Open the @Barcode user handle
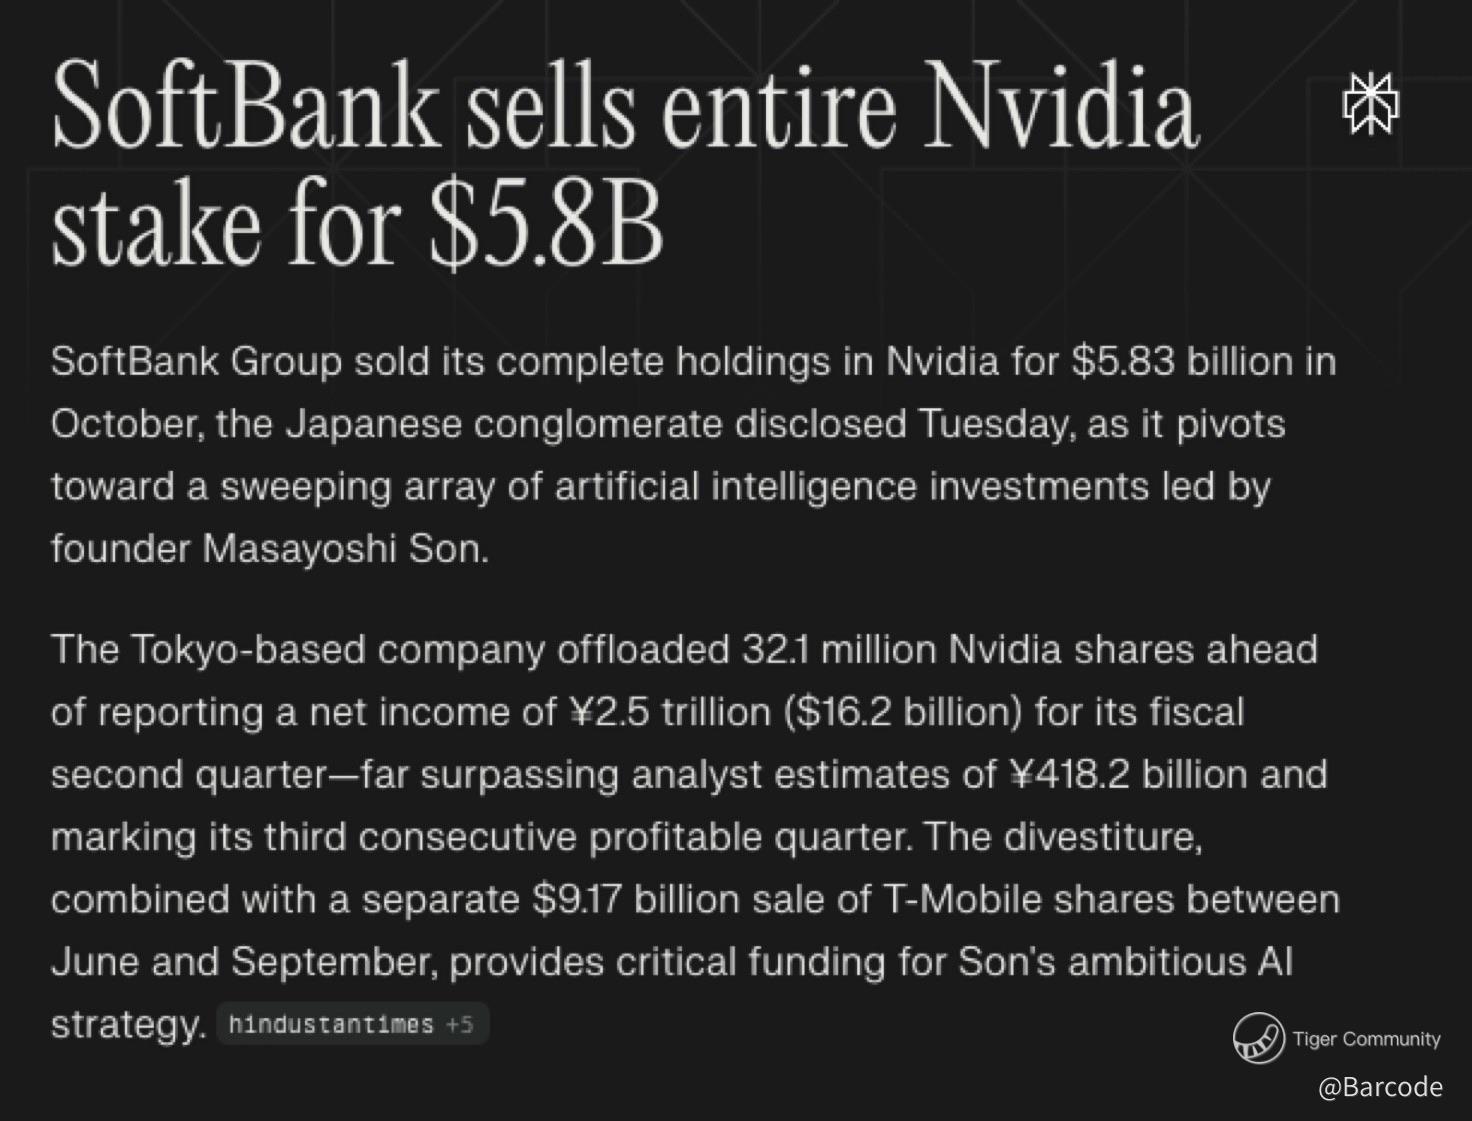The width and height of the screenshot is (1472, 1121). pyautogui.click(x=1380, y=1087)
